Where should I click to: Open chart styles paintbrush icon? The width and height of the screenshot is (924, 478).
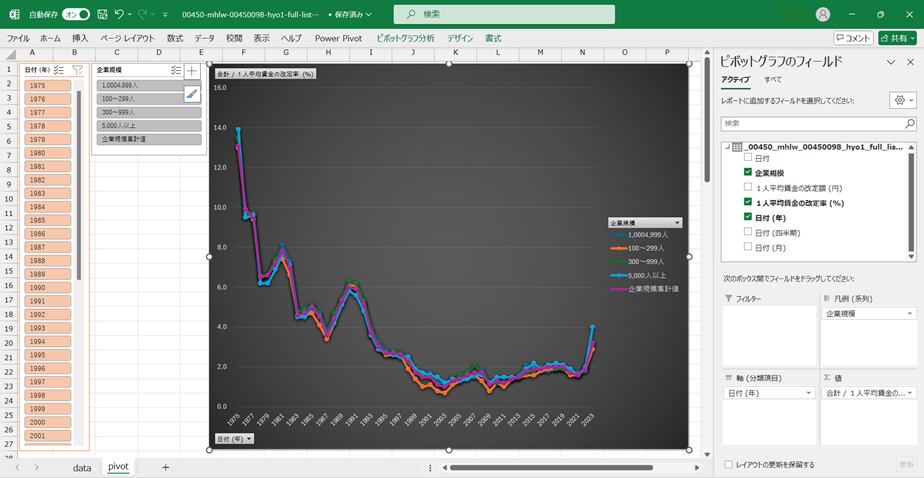(192, 93)
